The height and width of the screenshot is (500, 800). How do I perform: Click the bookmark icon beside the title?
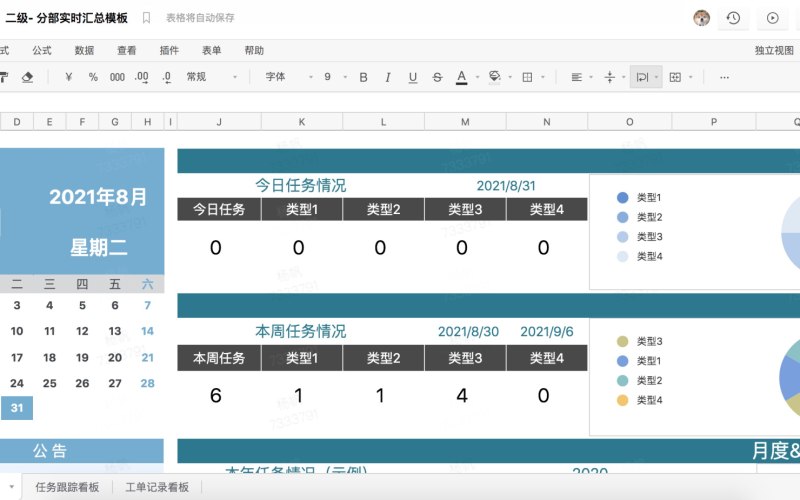click(x=146, y=18)
